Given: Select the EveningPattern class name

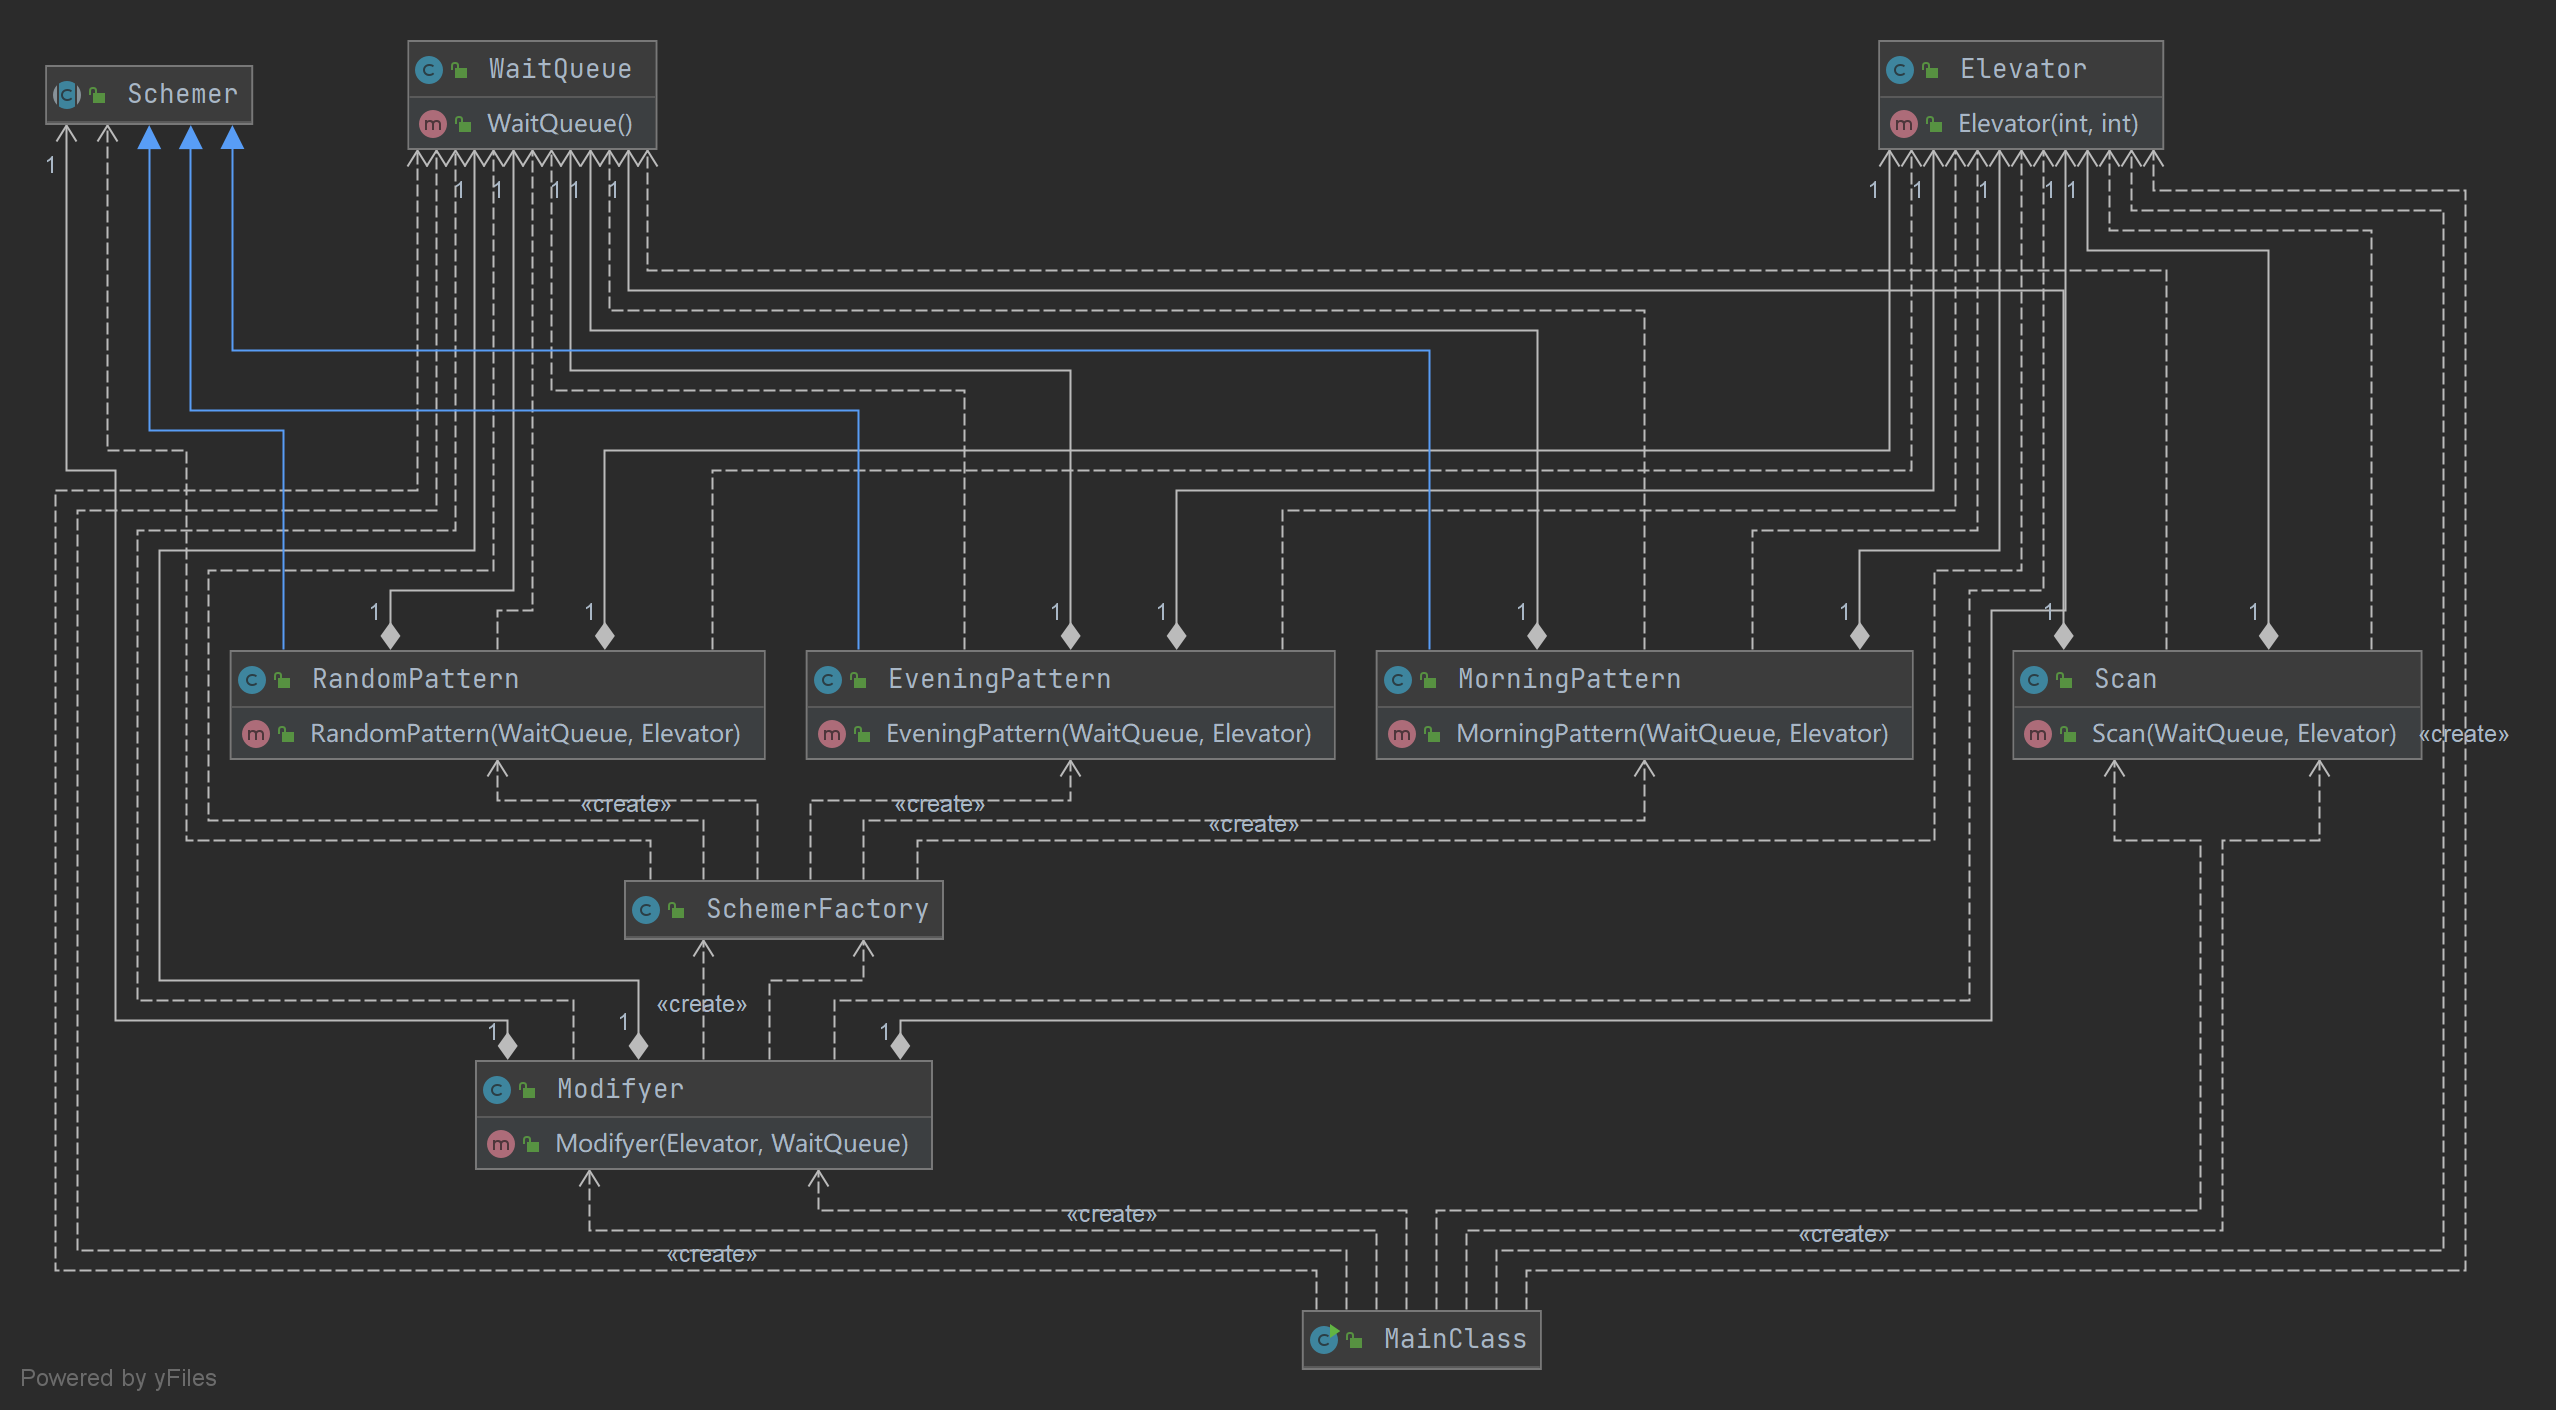Looking at the screenshot, I should tap(1000, 679).
